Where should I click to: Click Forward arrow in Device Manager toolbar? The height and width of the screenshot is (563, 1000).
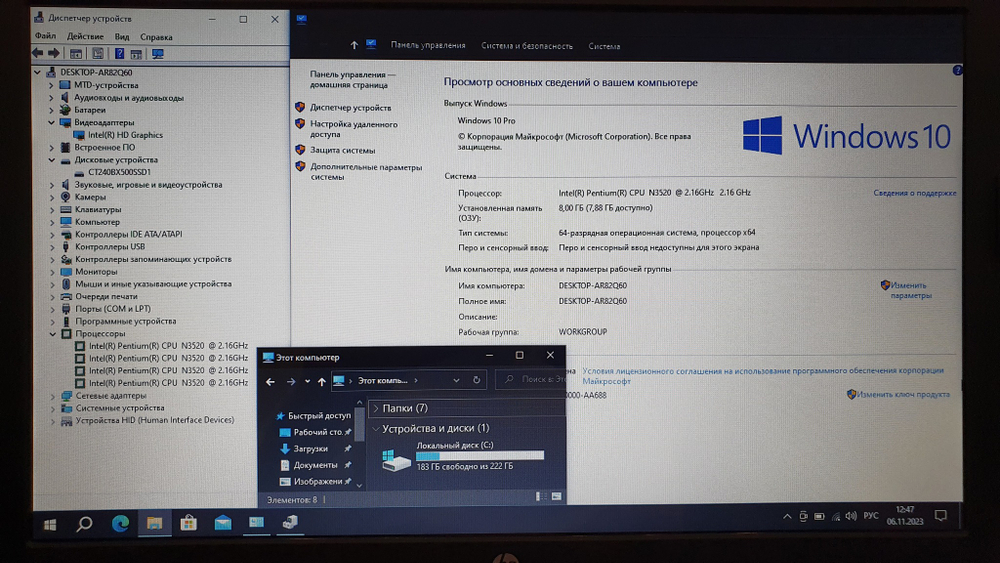[54, 54]
